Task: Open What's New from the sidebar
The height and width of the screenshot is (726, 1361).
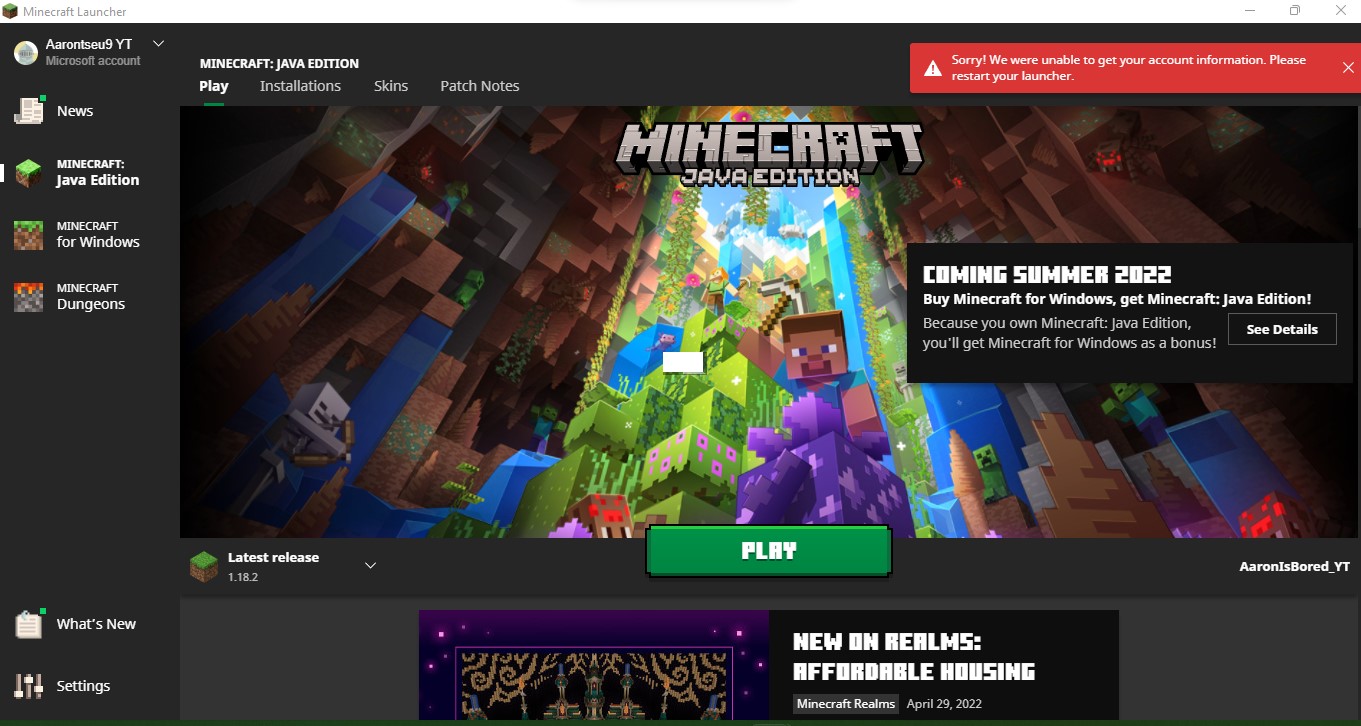Action: (96, 624)
